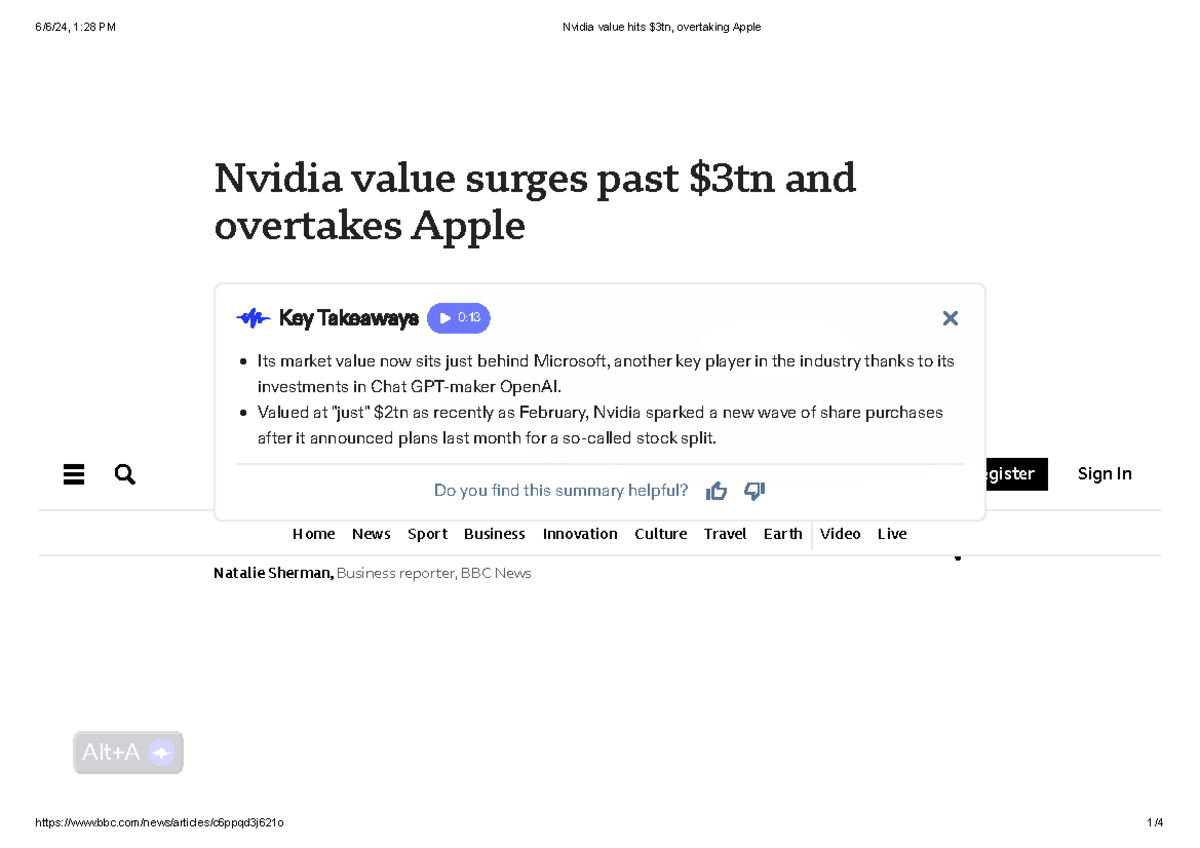Open the hamburger navigation menu
This screenshot has width=1200, height=848.
coord(74,474)
